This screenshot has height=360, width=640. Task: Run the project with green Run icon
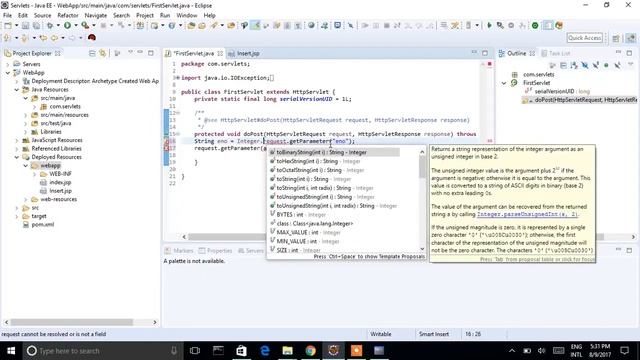[x=67, y=26]
